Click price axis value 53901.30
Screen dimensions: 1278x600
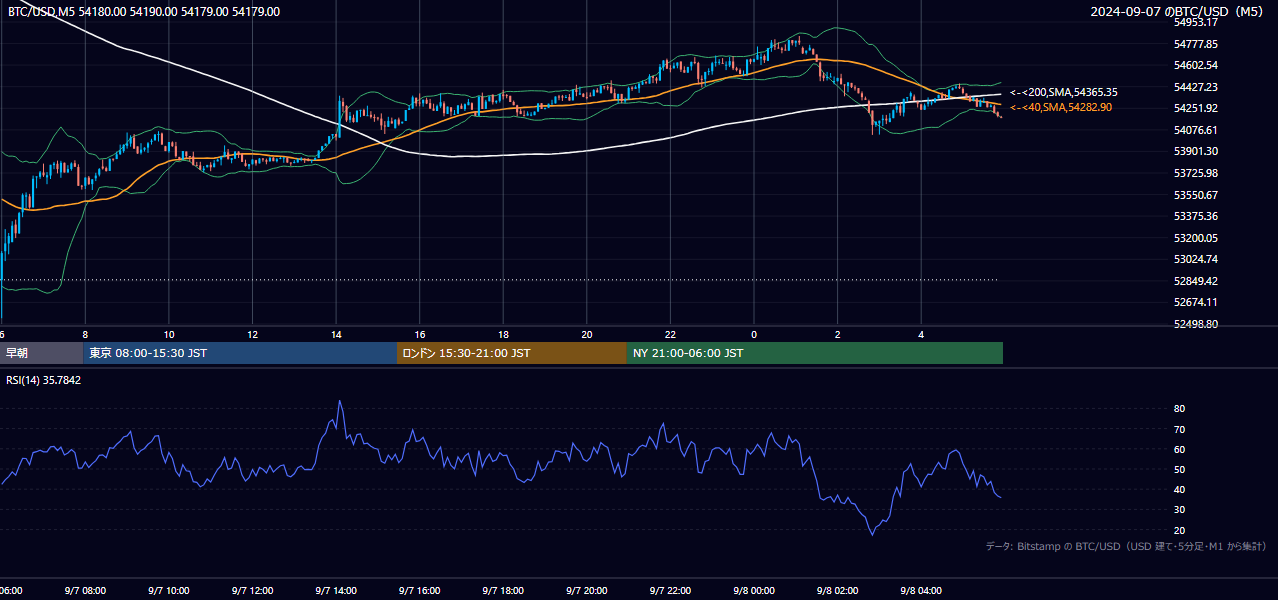point(1196,151)
